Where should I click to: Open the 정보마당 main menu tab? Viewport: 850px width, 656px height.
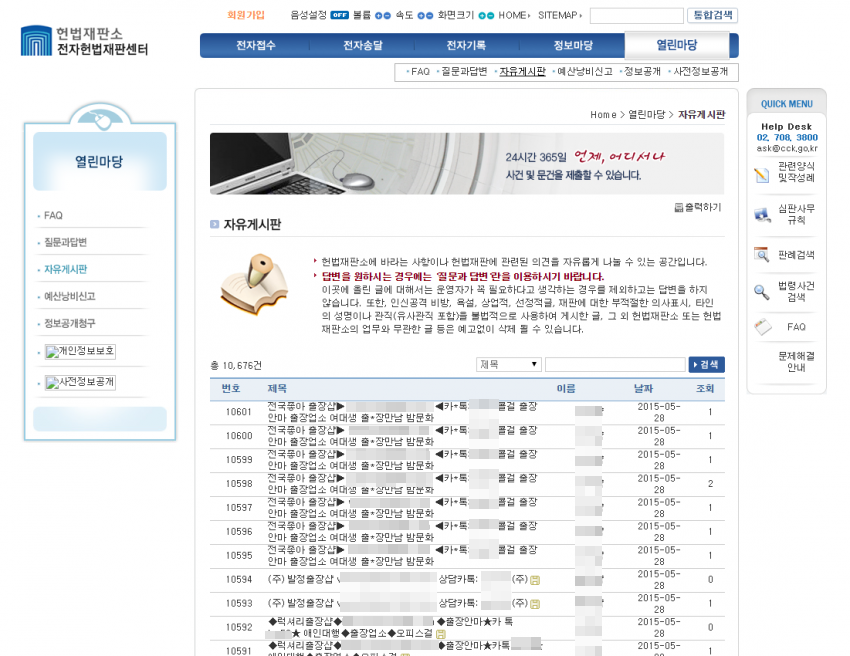coord(572,46)
